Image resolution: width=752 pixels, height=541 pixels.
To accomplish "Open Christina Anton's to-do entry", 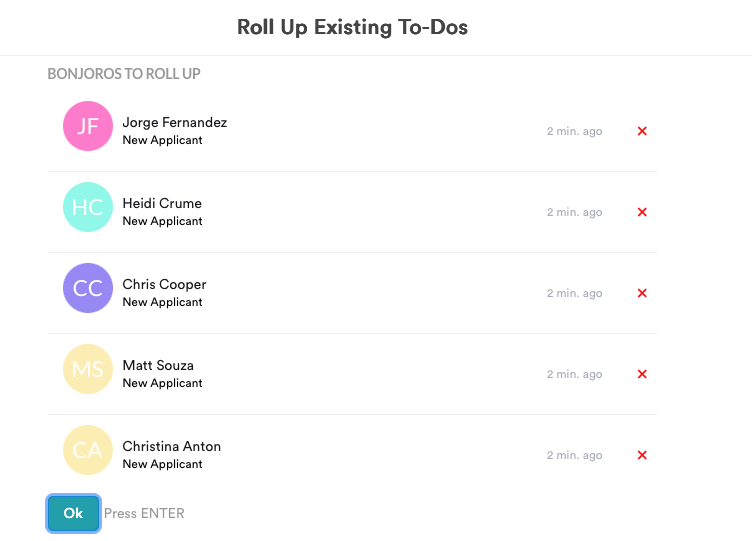I will pos(352,450).
